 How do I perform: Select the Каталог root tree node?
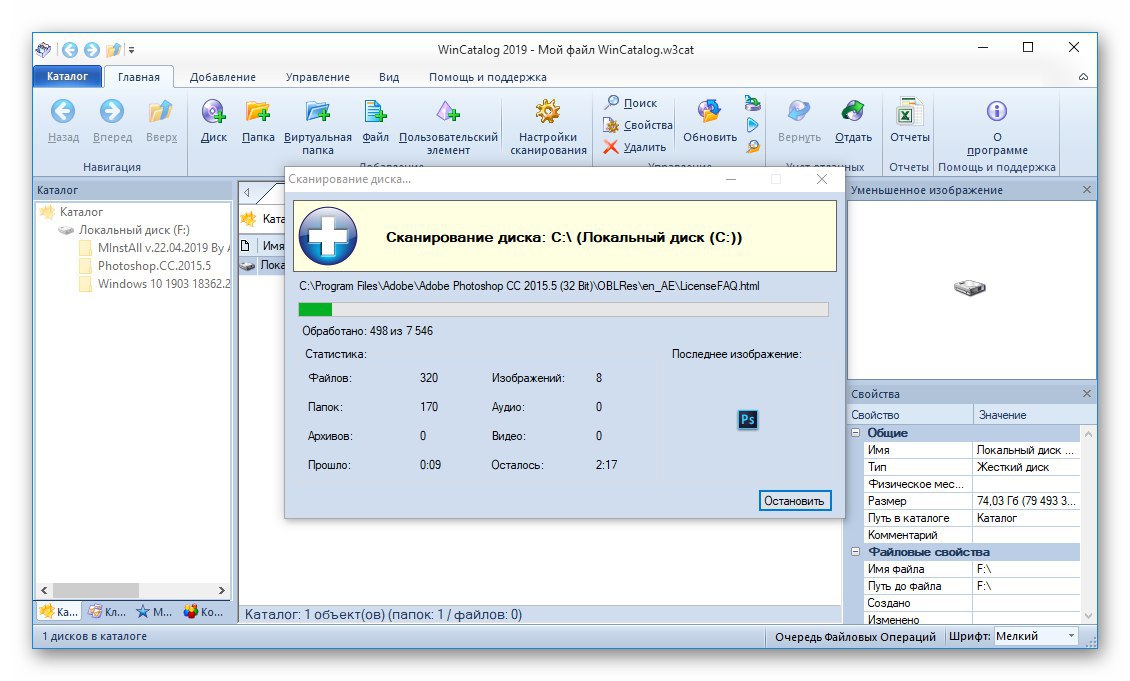81,212
